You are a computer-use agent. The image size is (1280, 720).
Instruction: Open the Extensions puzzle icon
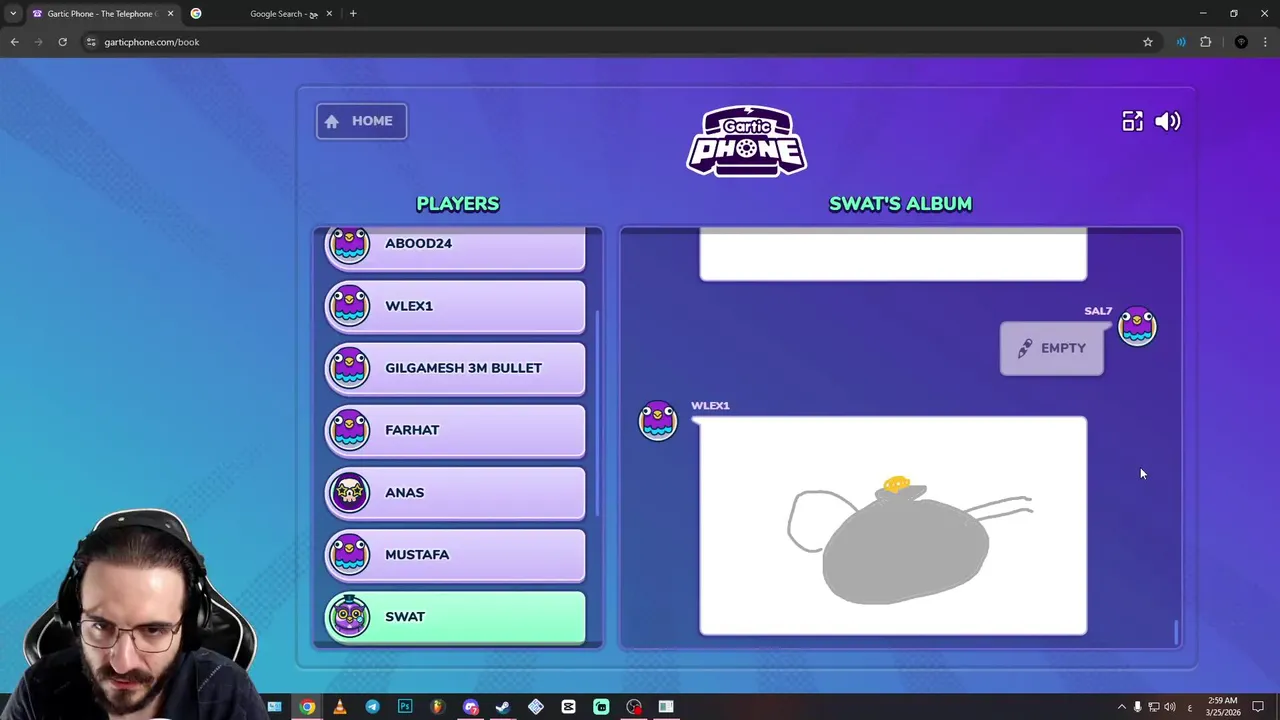click(1205, 42)
